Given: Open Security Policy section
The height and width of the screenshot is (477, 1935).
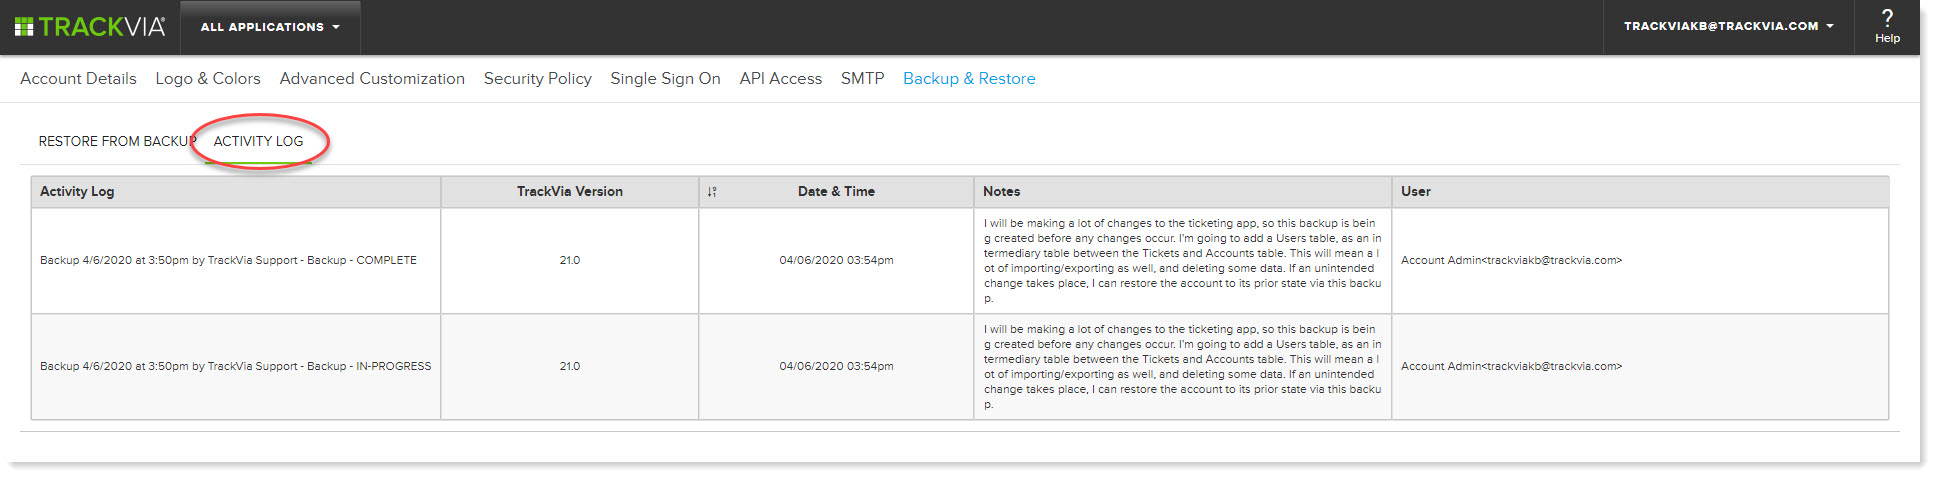Looking at the screenshot, I should pos(538,78).
